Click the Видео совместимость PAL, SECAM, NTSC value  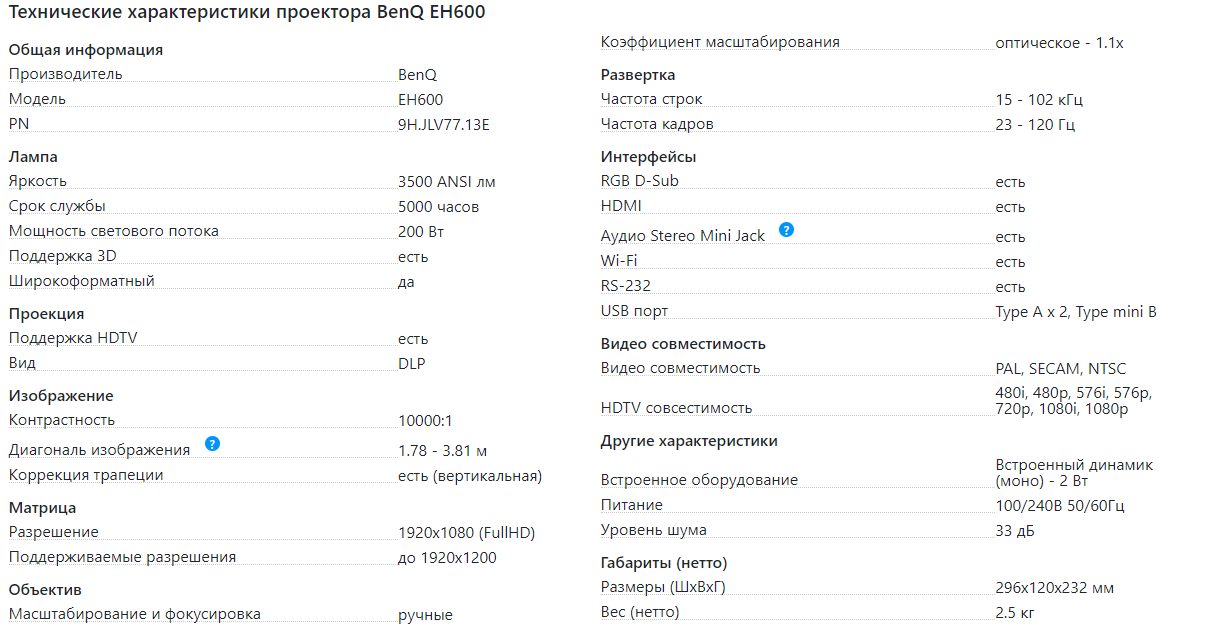click(x=1061, y=369)
